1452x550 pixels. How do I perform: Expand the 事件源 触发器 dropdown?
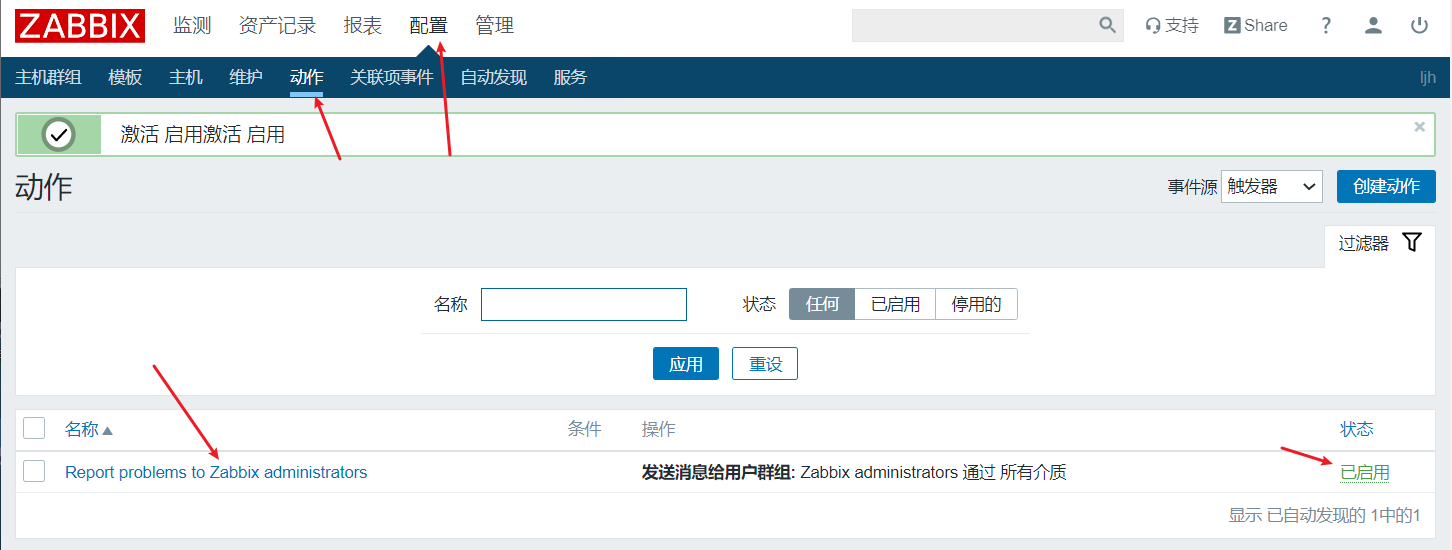click(1272, 186)
